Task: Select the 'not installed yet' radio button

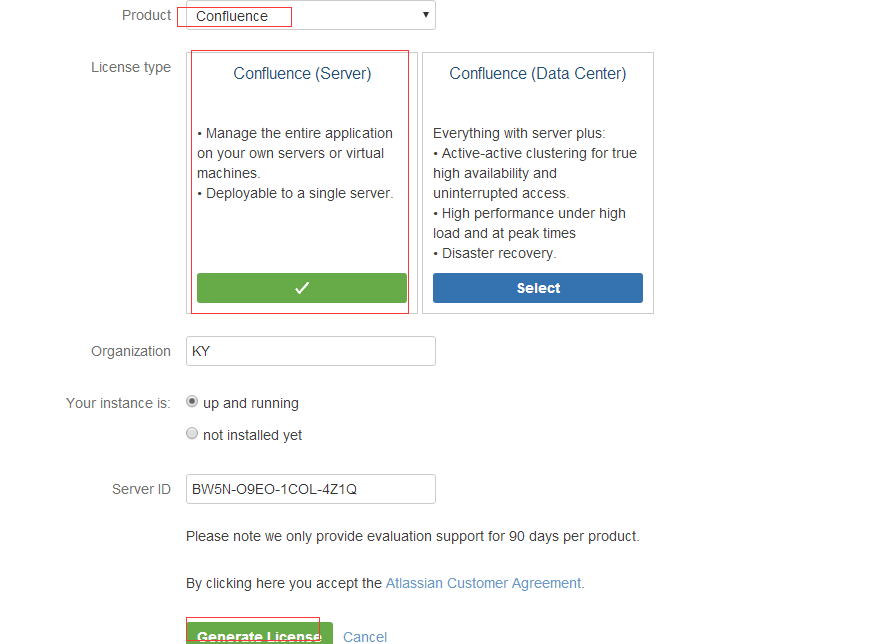Action: click(192, 433)
